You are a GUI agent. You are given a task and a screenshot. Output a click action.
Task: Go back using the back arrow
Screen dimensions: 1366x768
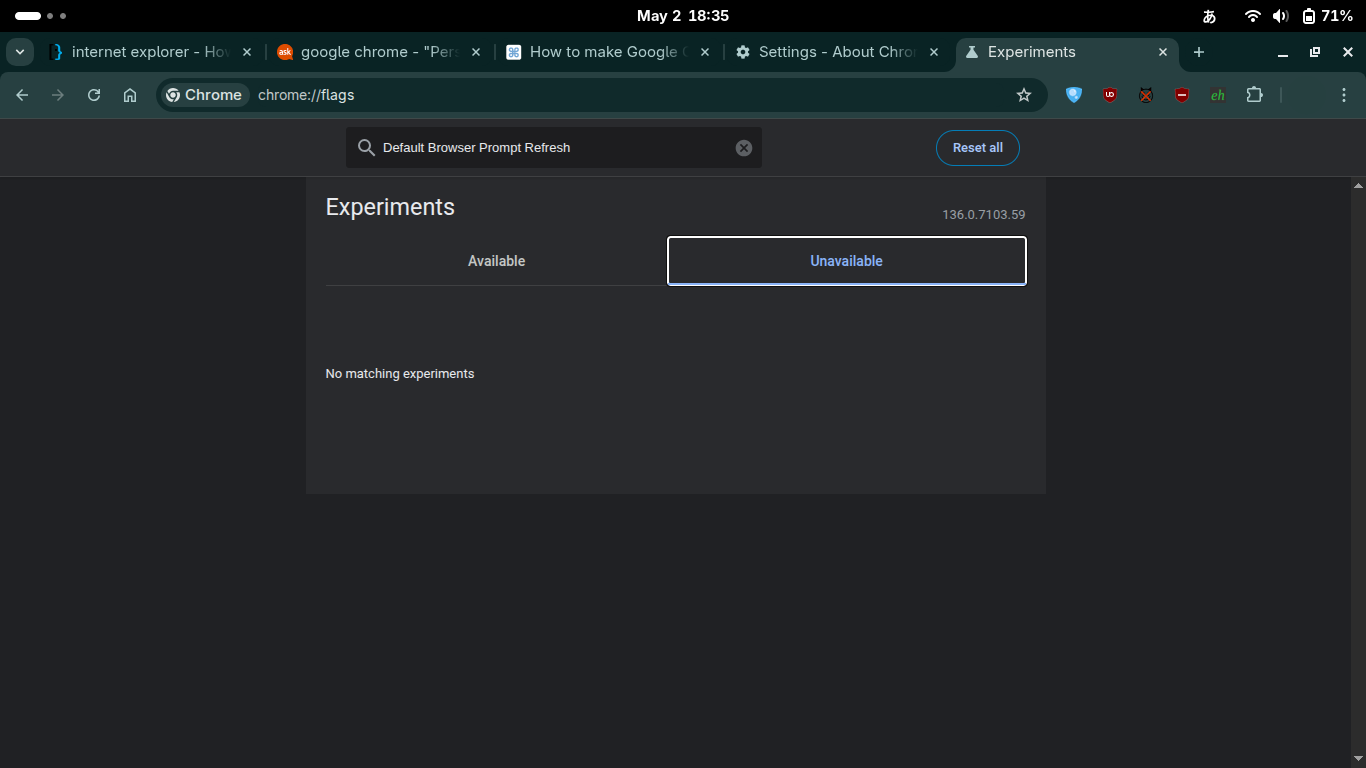coord(22,95)
